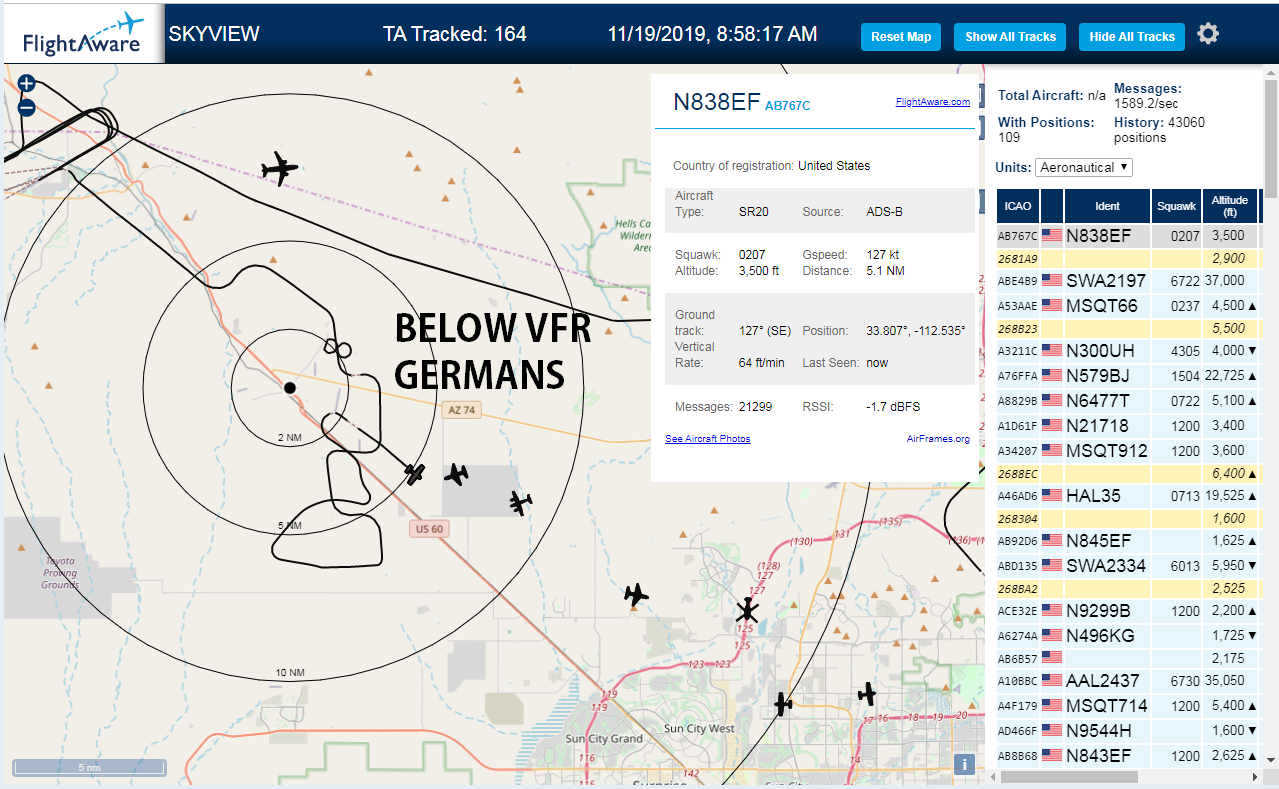Select the 268BA2 ICAO row
The image size is (1279, 789).
click(x=1128, y=589)
